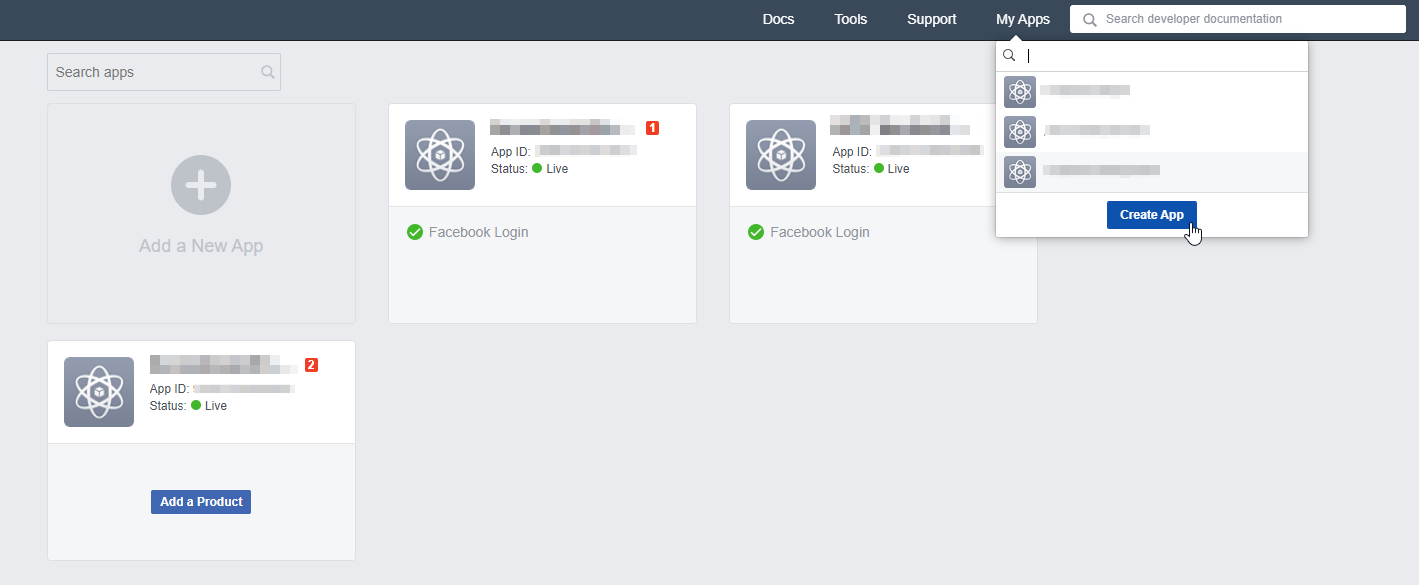Viewport: 1419px width, 585px height.
Task: Click the Add a New App label
Action: [201, 246]
